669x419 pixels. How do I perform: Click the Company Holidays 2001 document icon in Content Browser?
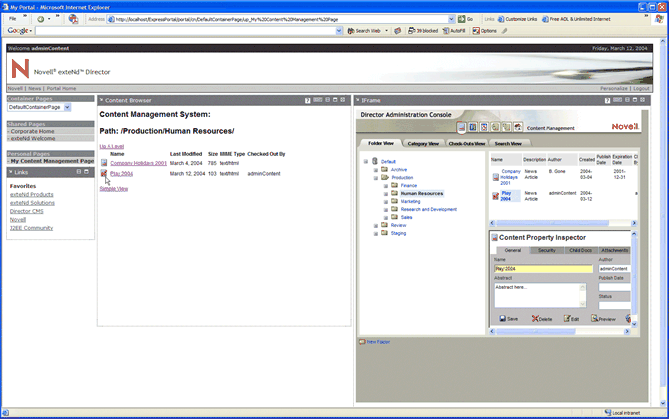(104, 163)
